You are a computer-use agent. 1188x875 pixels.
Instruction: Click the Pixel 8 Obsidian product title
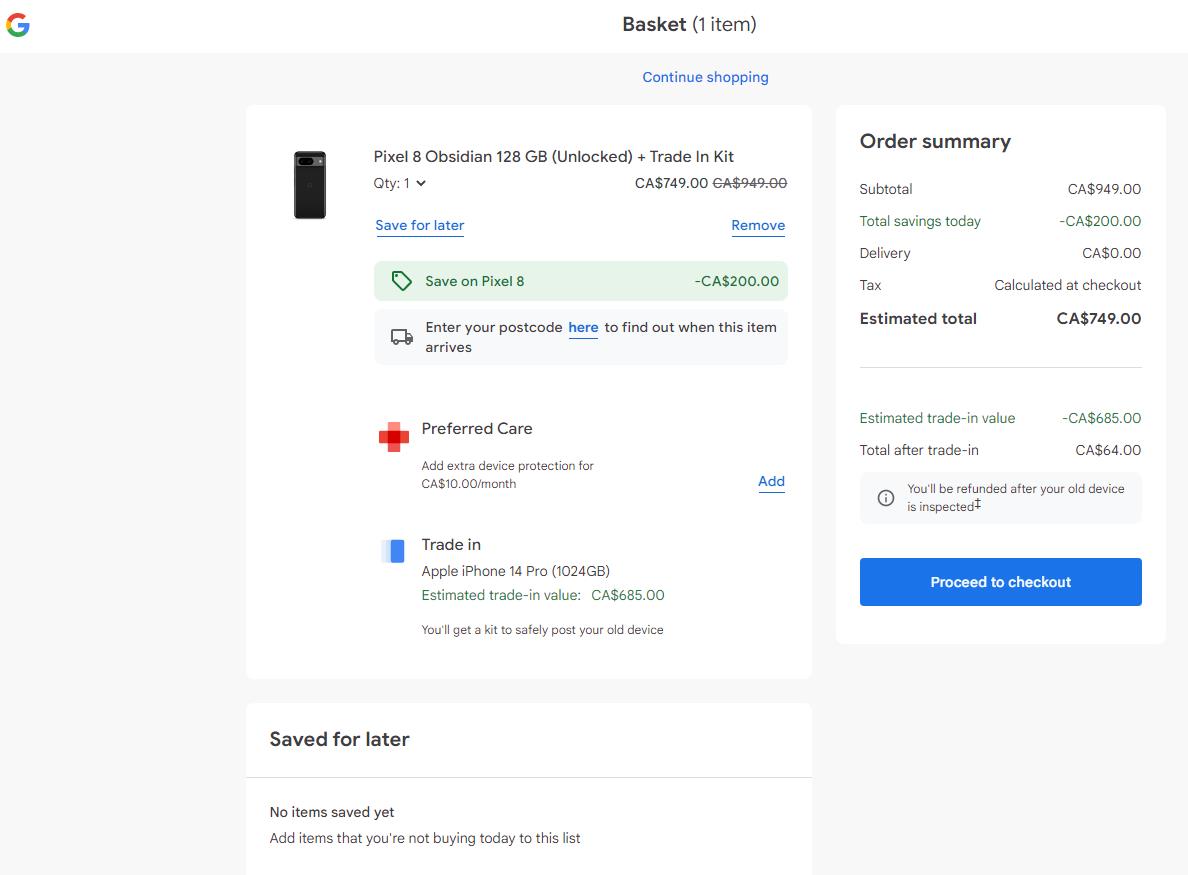[x=554, y=156]
